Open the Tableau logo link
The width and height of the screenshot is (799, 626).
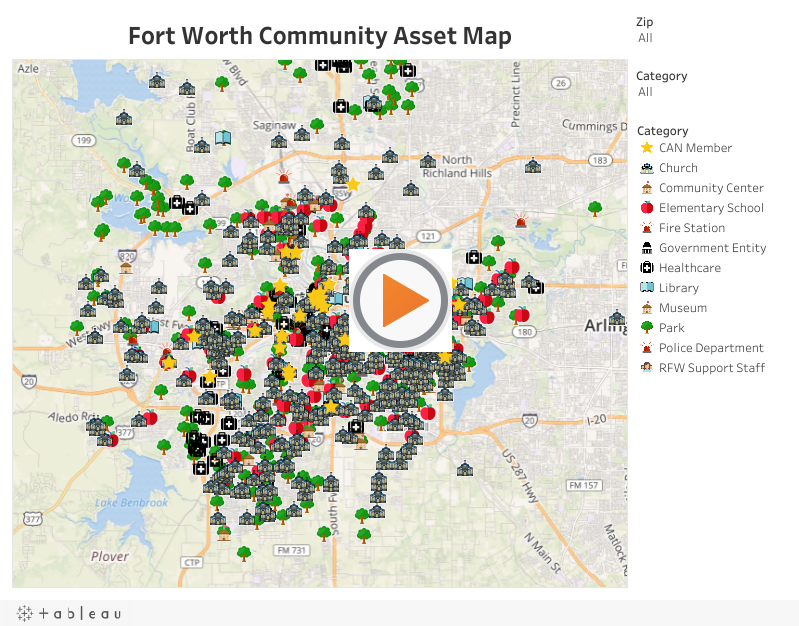tap(70, 613)
